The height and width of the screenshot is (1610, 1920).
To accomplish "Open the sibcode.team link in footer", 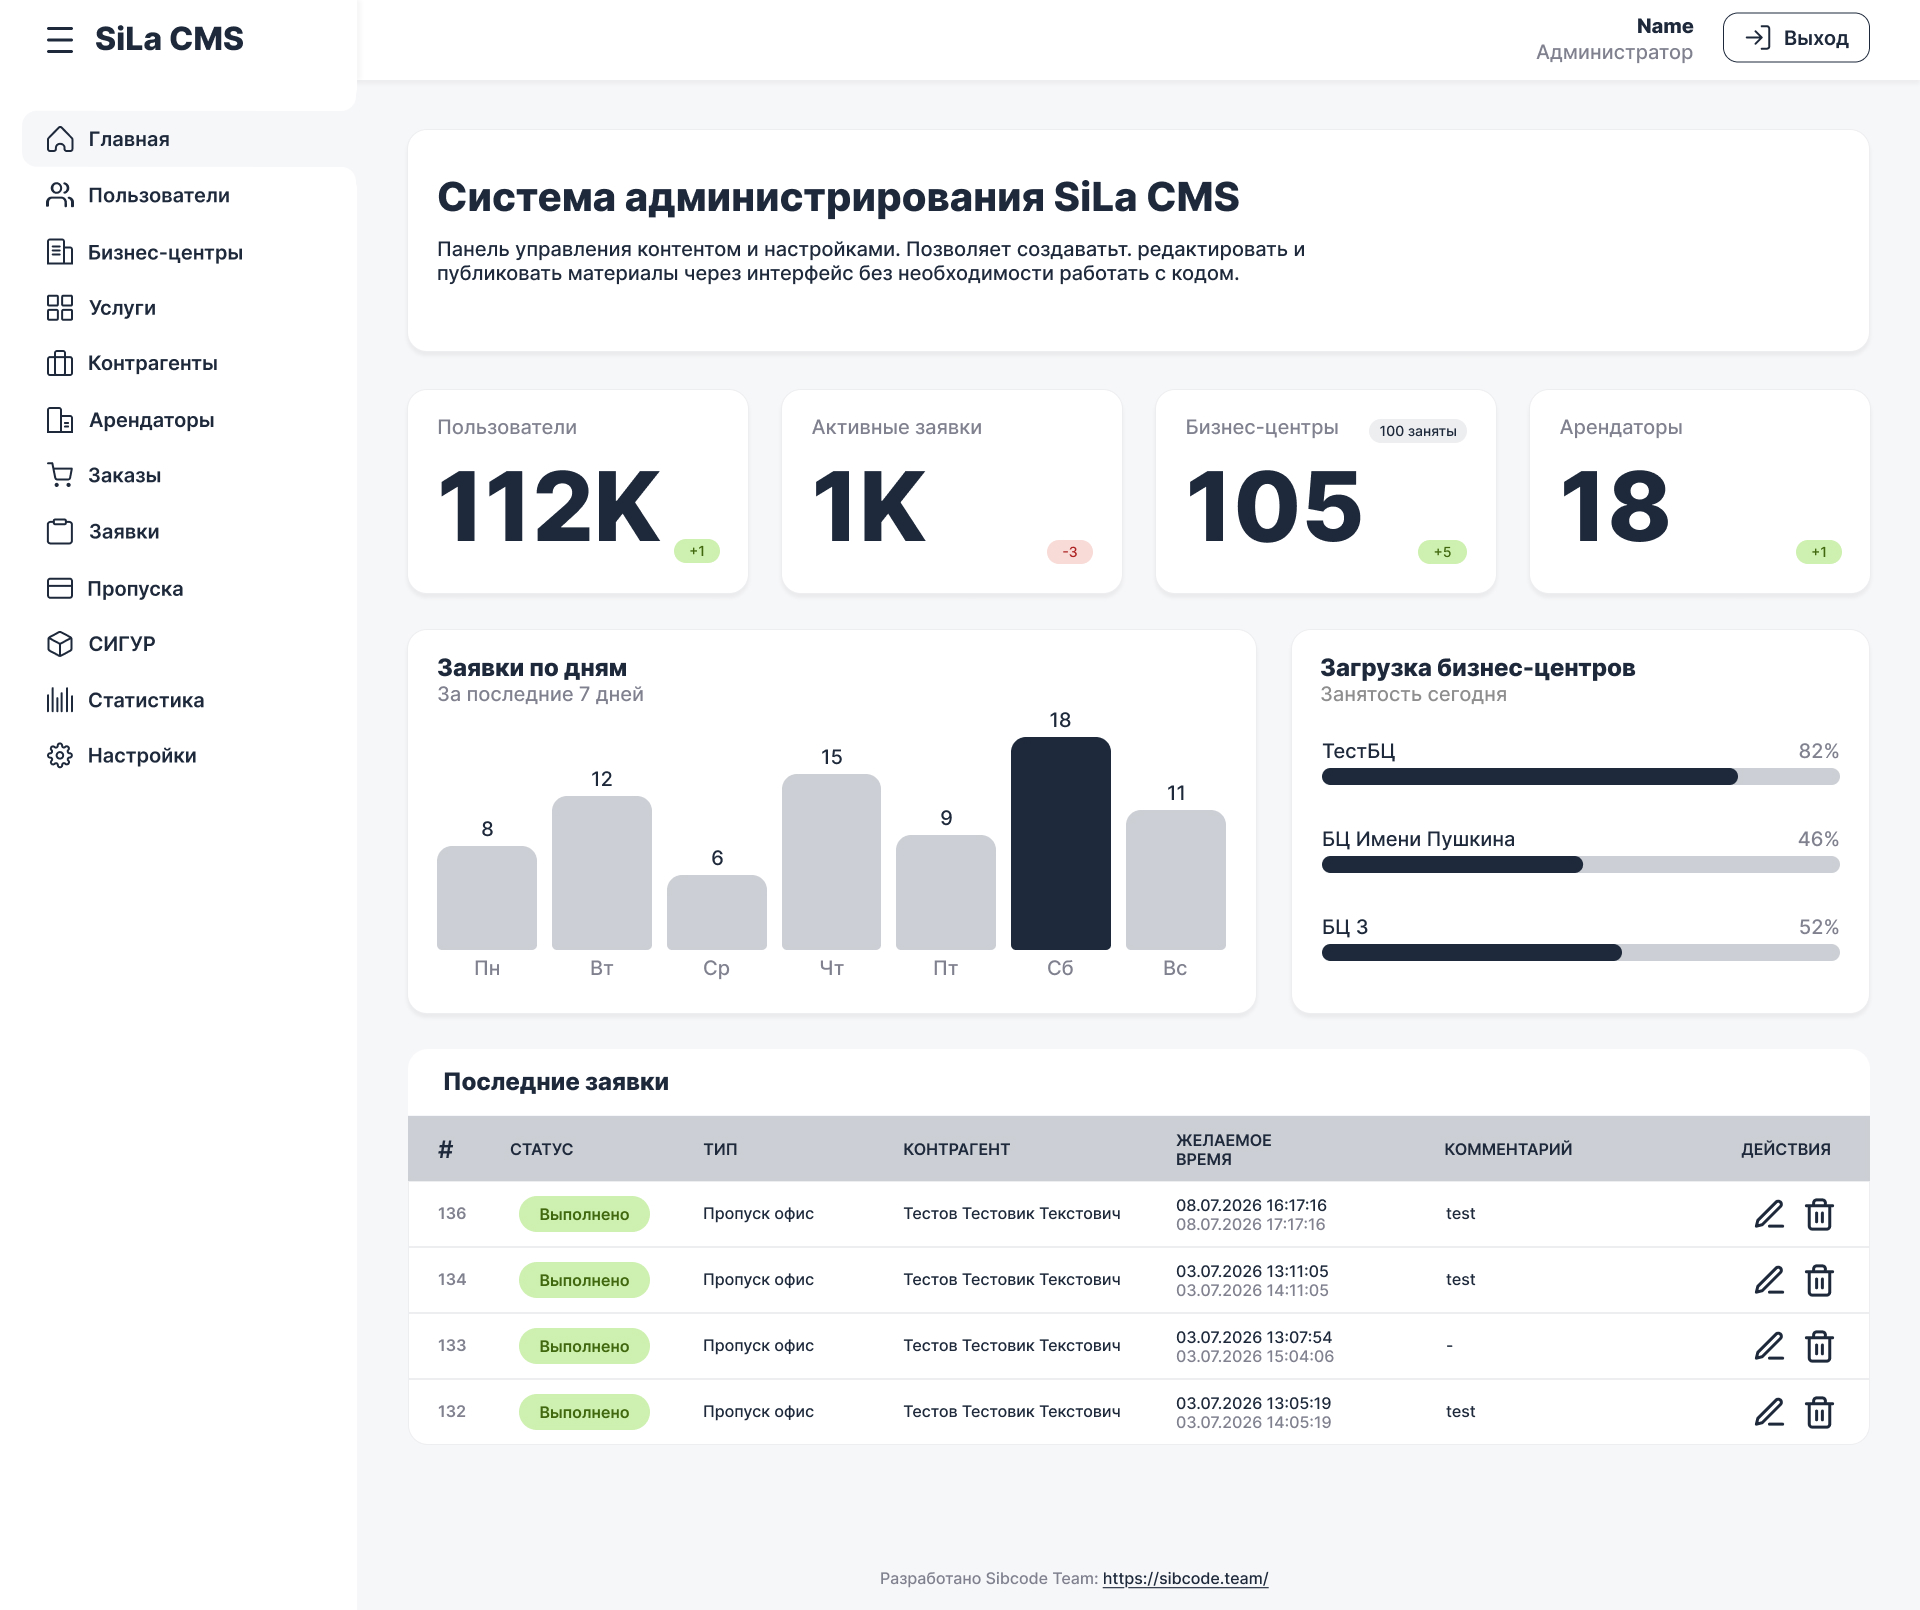I will click(x=1185, y=1578).
